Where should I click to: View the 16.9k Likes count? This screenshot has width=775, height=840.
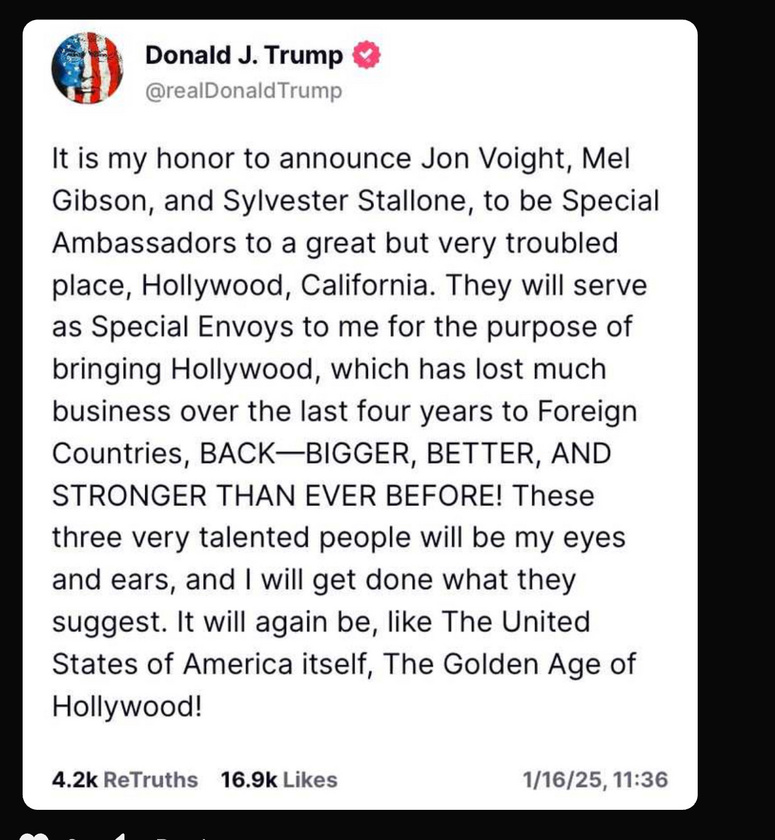coord(279,779)
